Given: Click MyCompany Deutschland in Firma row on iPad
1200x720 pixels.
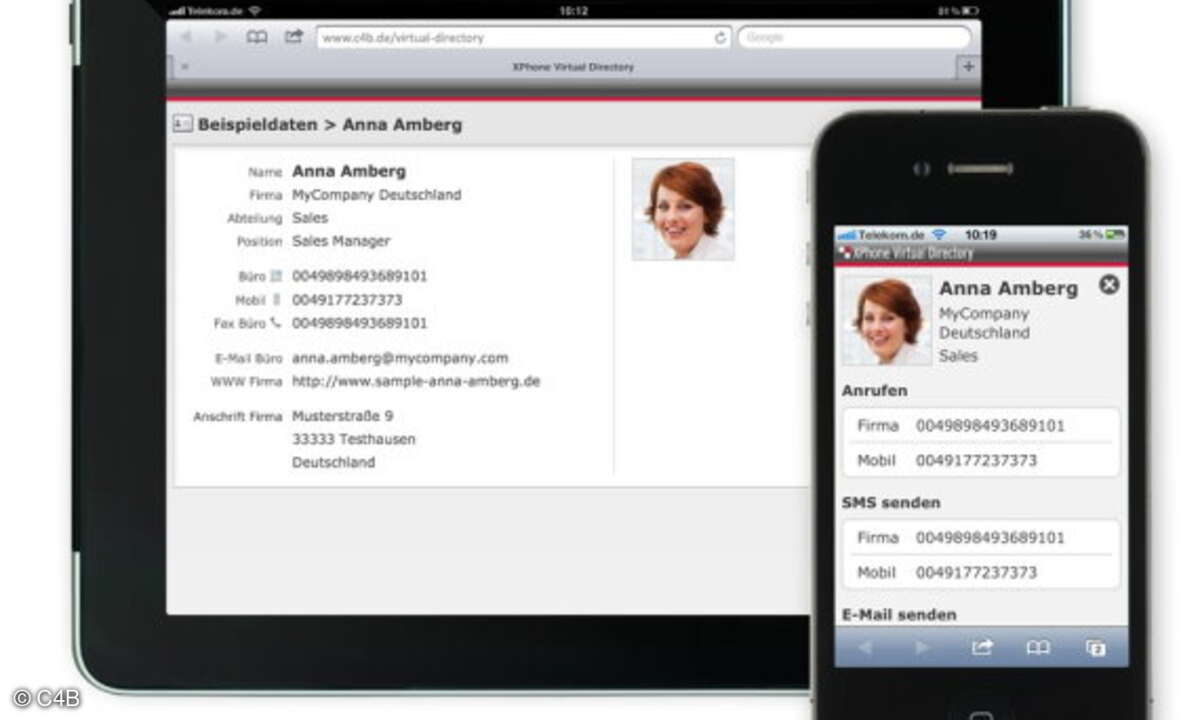Looking at the screenshot, I should (x=377, y=195).
